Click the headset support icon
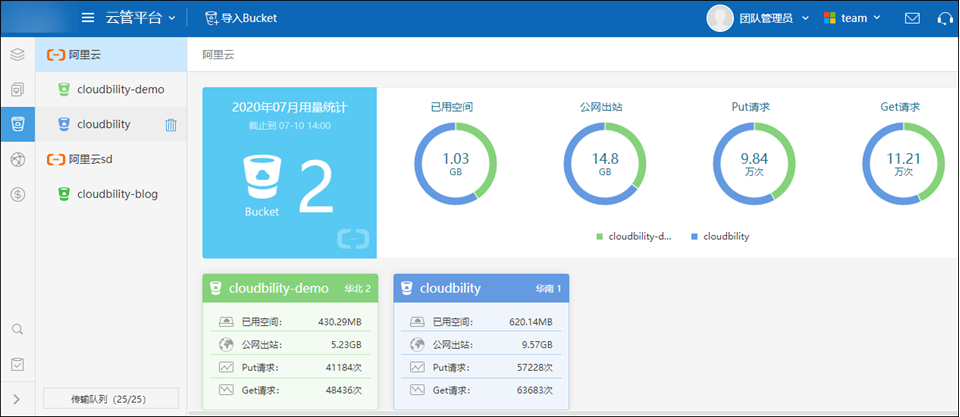This screenshot has height=417, width=960. click(945, 18)
